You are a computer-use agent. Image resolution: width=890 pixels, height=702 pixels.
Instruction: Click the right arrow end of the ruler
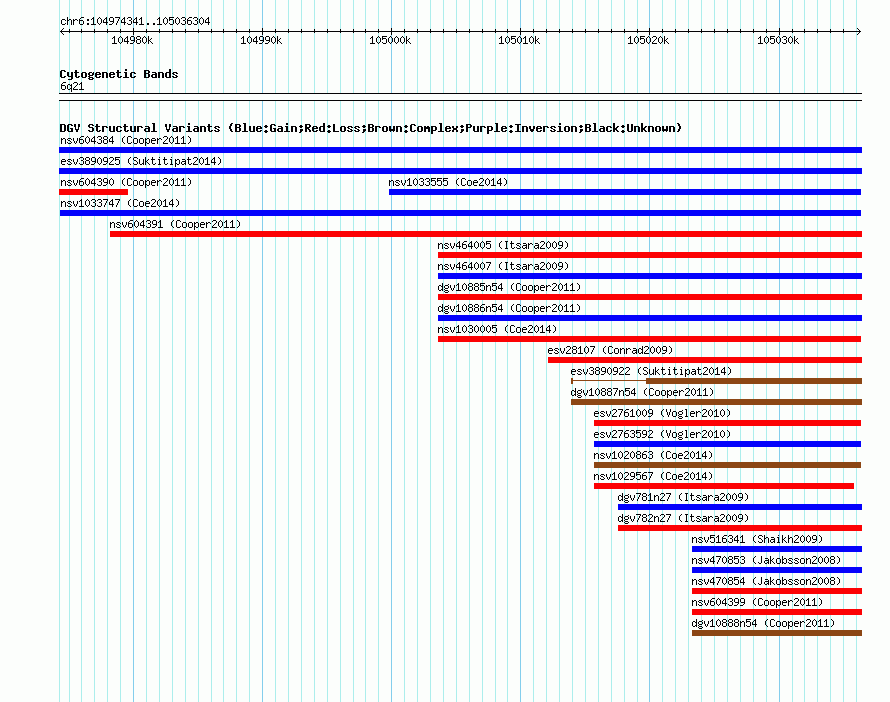(x=859, y=31)
